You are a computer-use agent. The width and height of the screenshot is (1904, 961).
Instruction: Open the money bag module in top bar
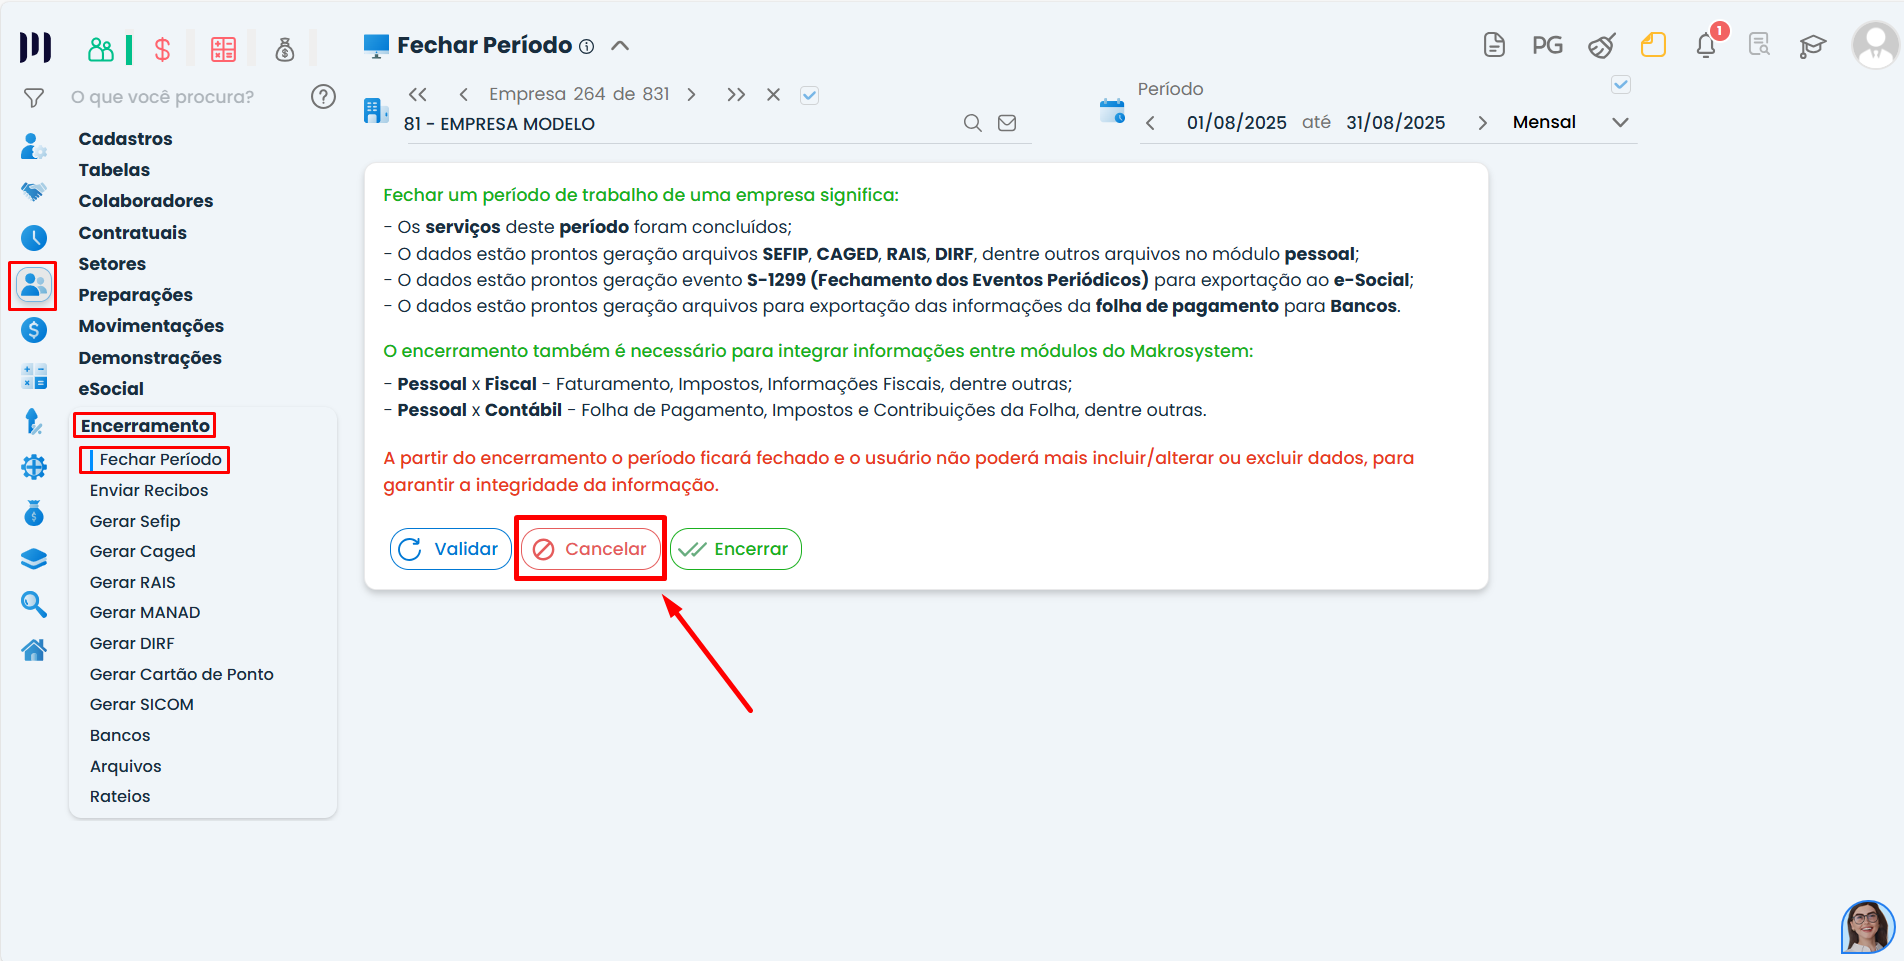click(285, 49)
